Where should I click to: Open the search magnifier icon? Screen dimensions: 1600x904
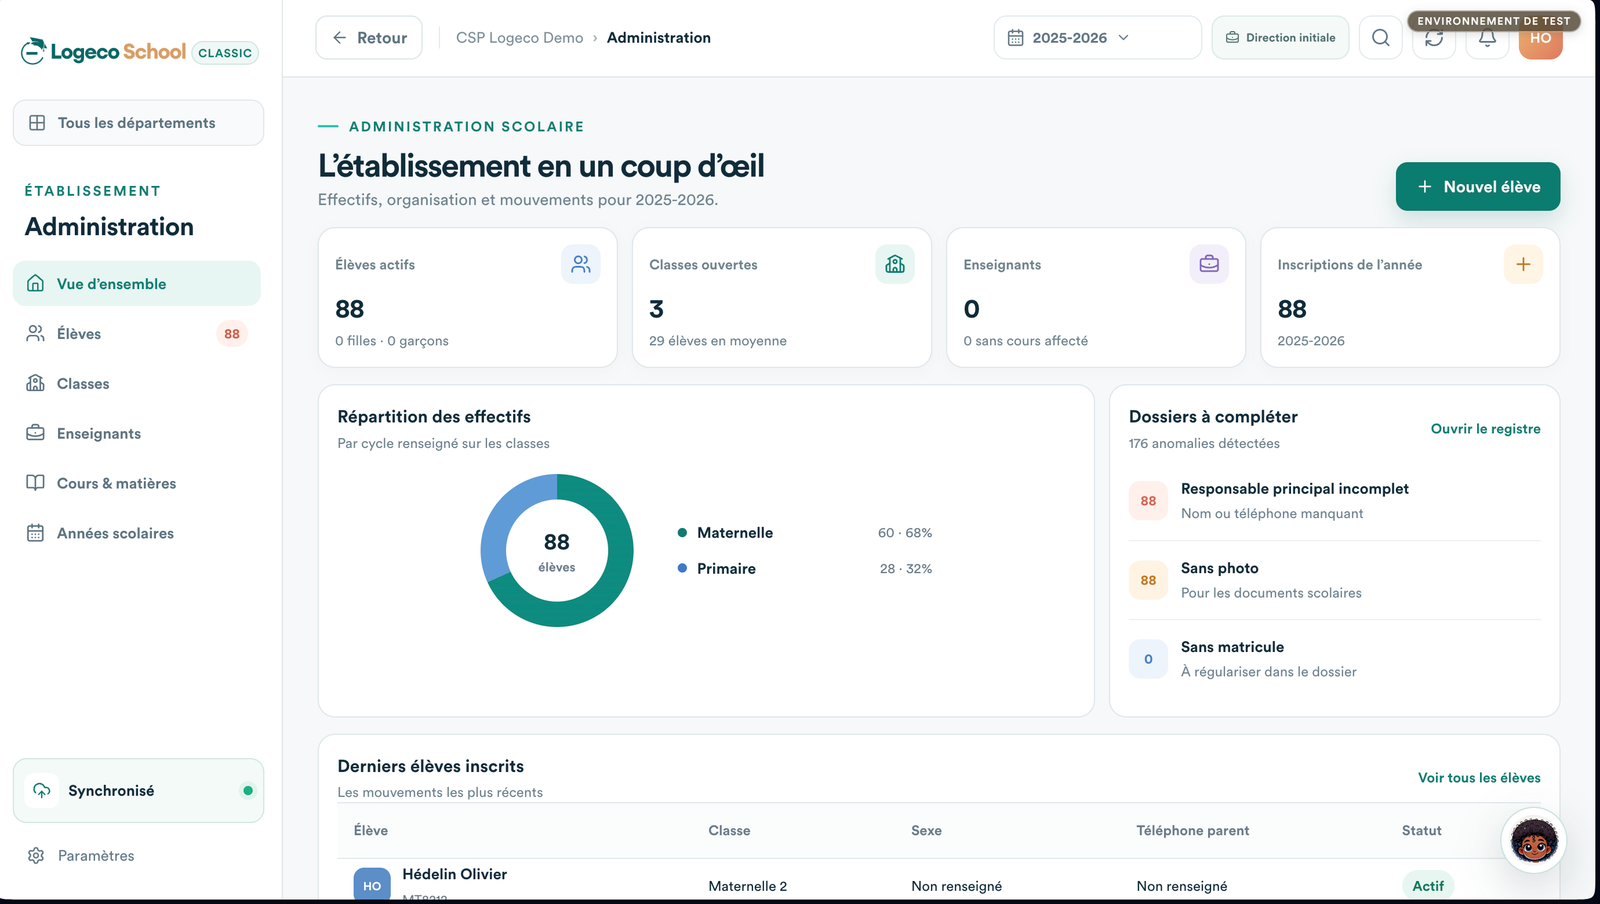coord(1381,38)
